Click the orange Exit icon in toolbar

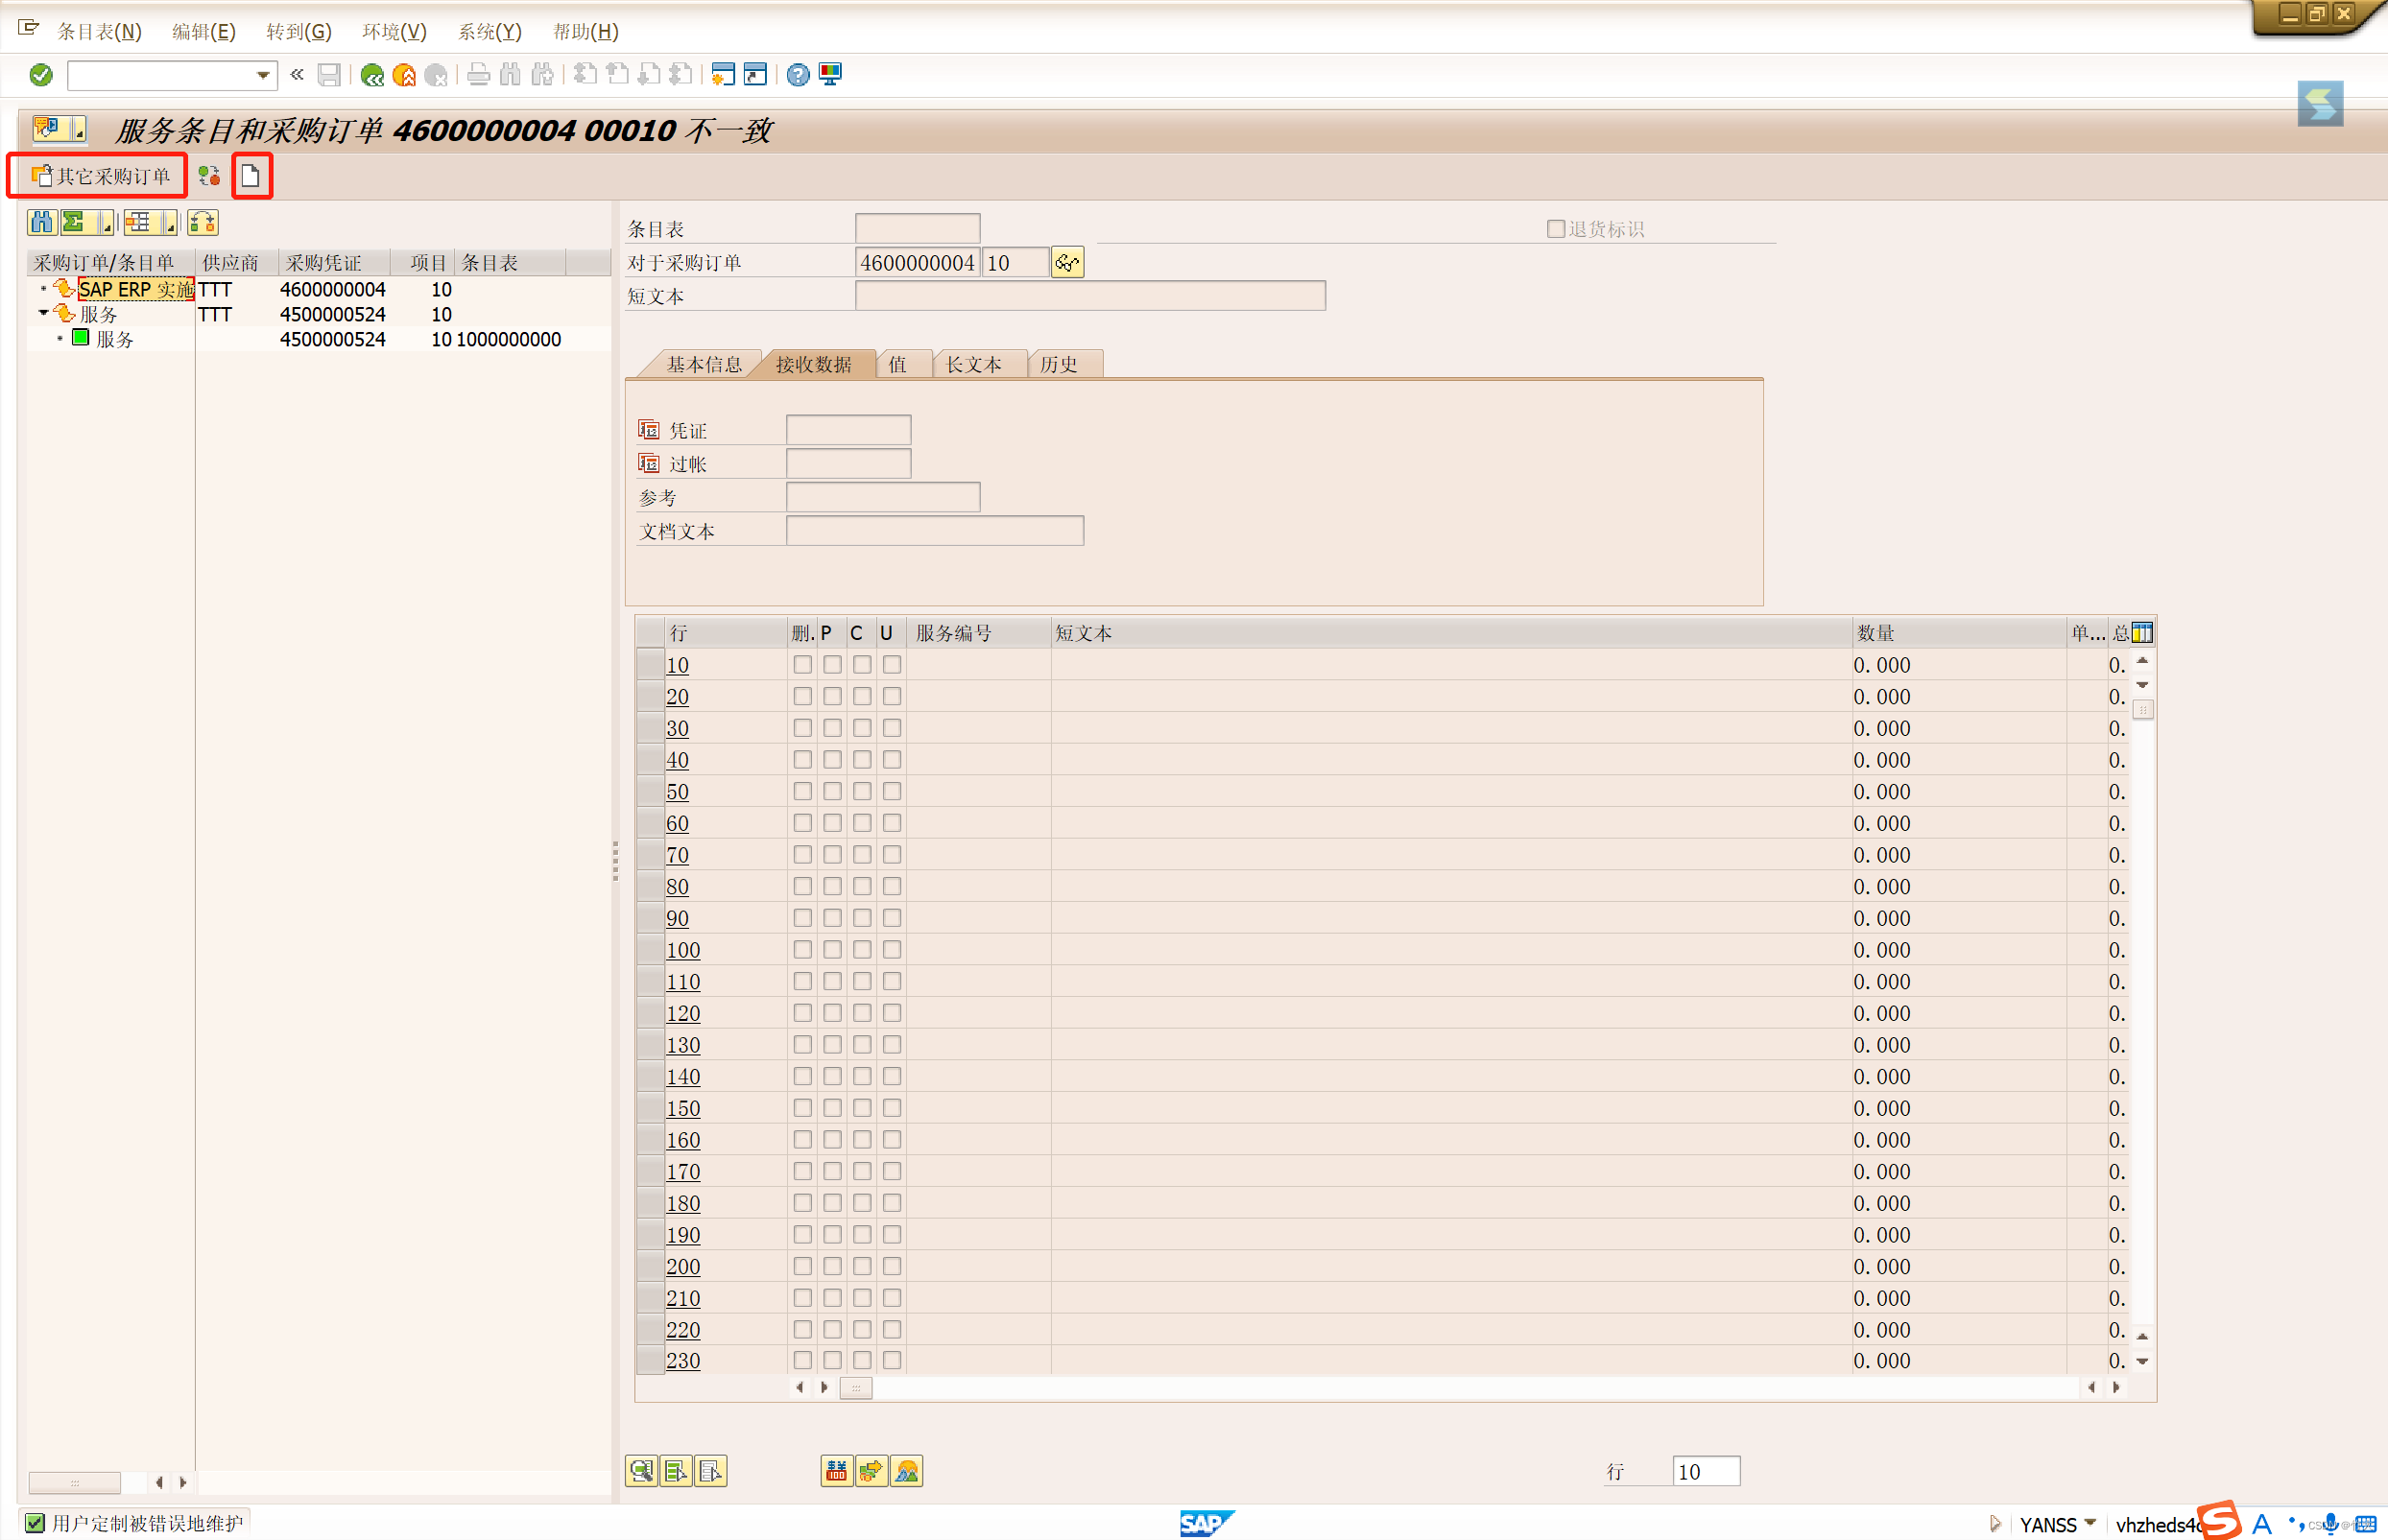pos(404,75)
